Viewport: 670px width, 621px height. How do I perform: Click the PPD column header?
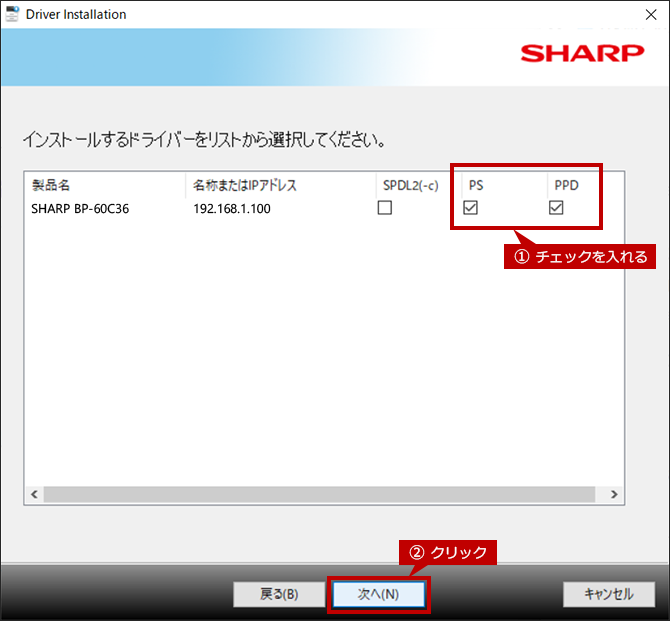pyautogui.click(x=585, y=185)
